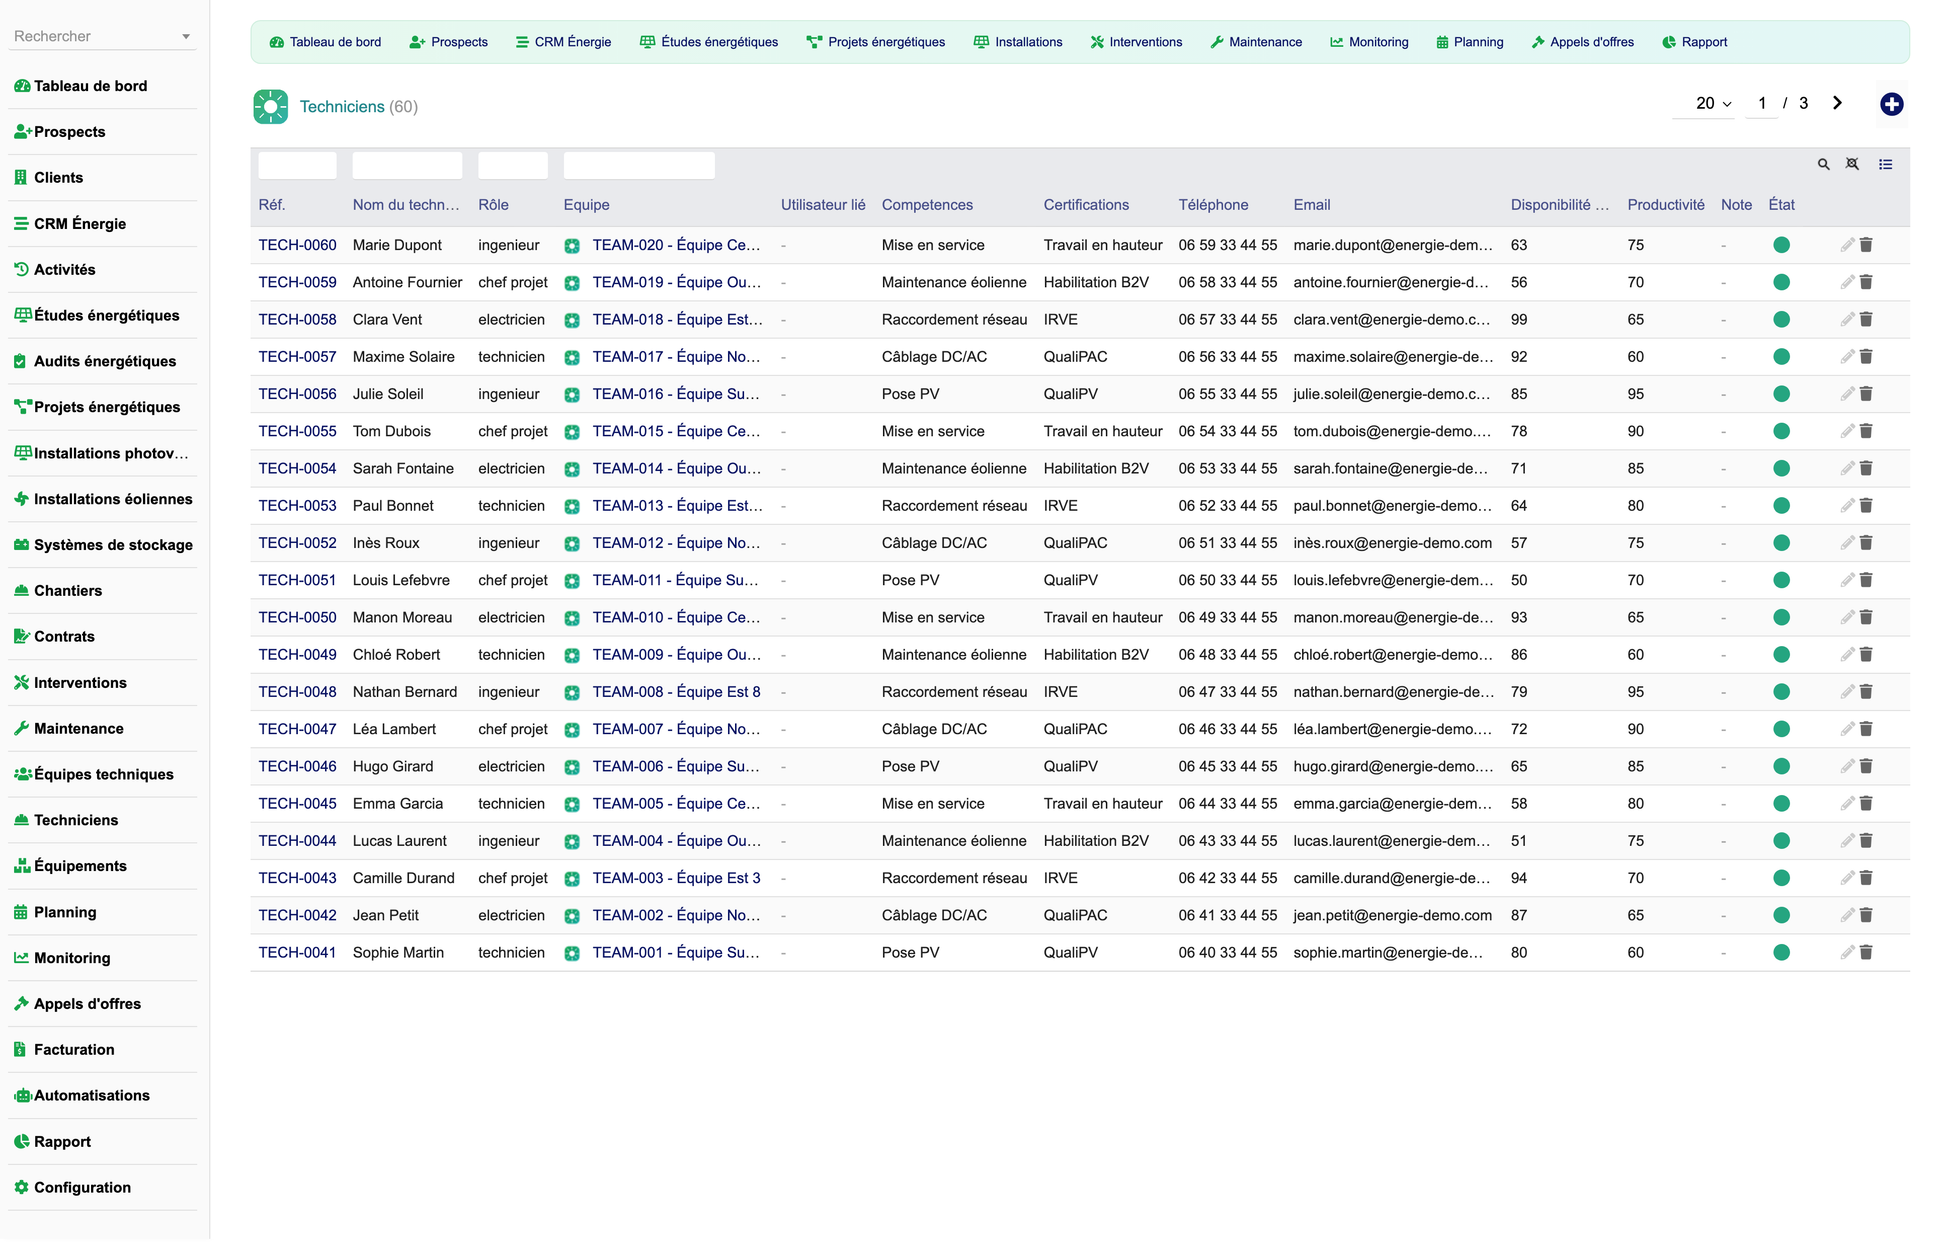Click the name cell Julie Soleil
Viewport: 1946px width, 1259px height.
pyautogui.click(x=388, y=394)
